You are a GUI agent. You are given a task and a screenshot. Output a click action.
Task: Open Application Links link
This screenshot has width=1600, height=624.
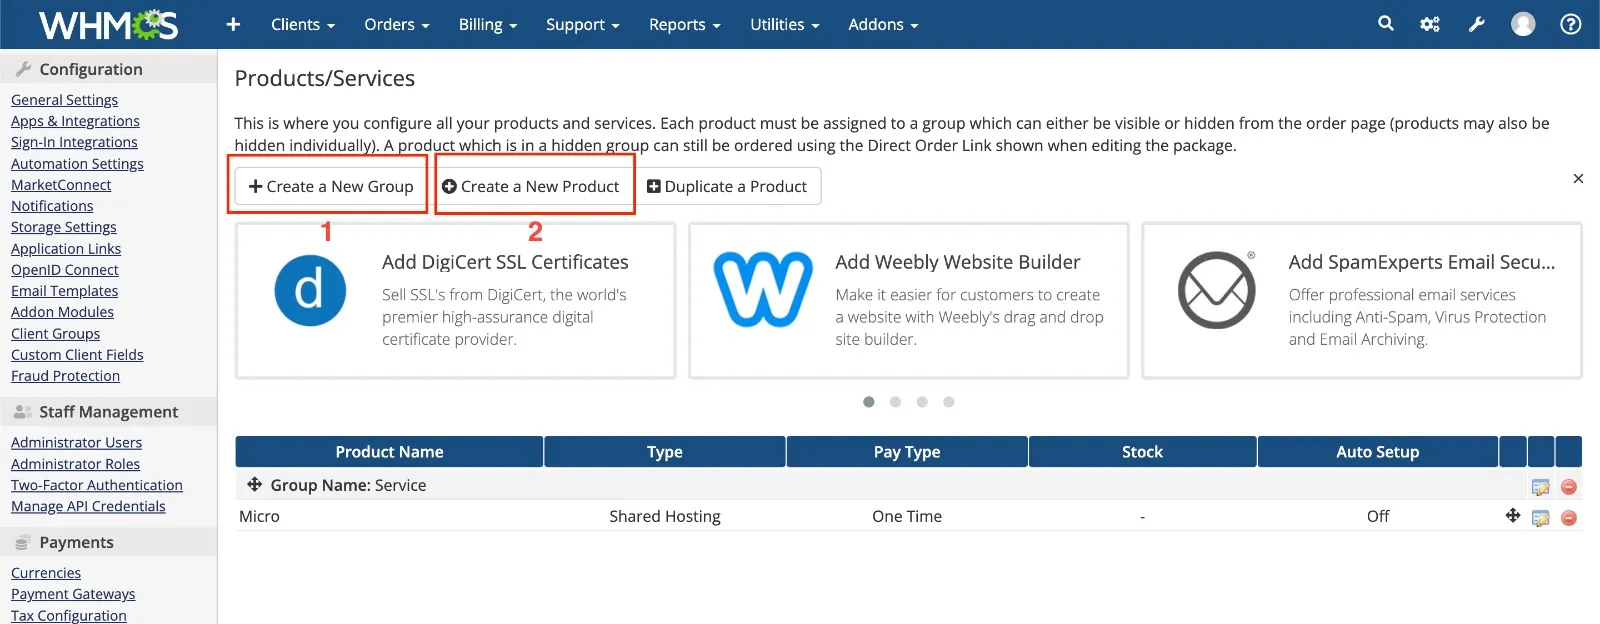tap(66, 249)
